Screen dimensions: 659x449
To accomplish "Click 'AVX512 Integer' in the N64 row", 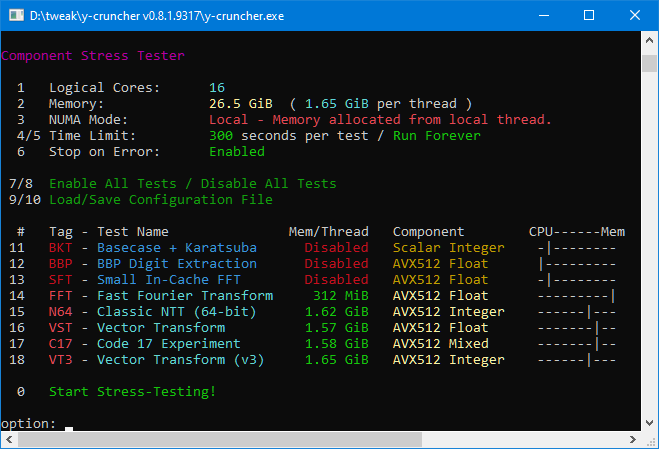I will 448,311.
